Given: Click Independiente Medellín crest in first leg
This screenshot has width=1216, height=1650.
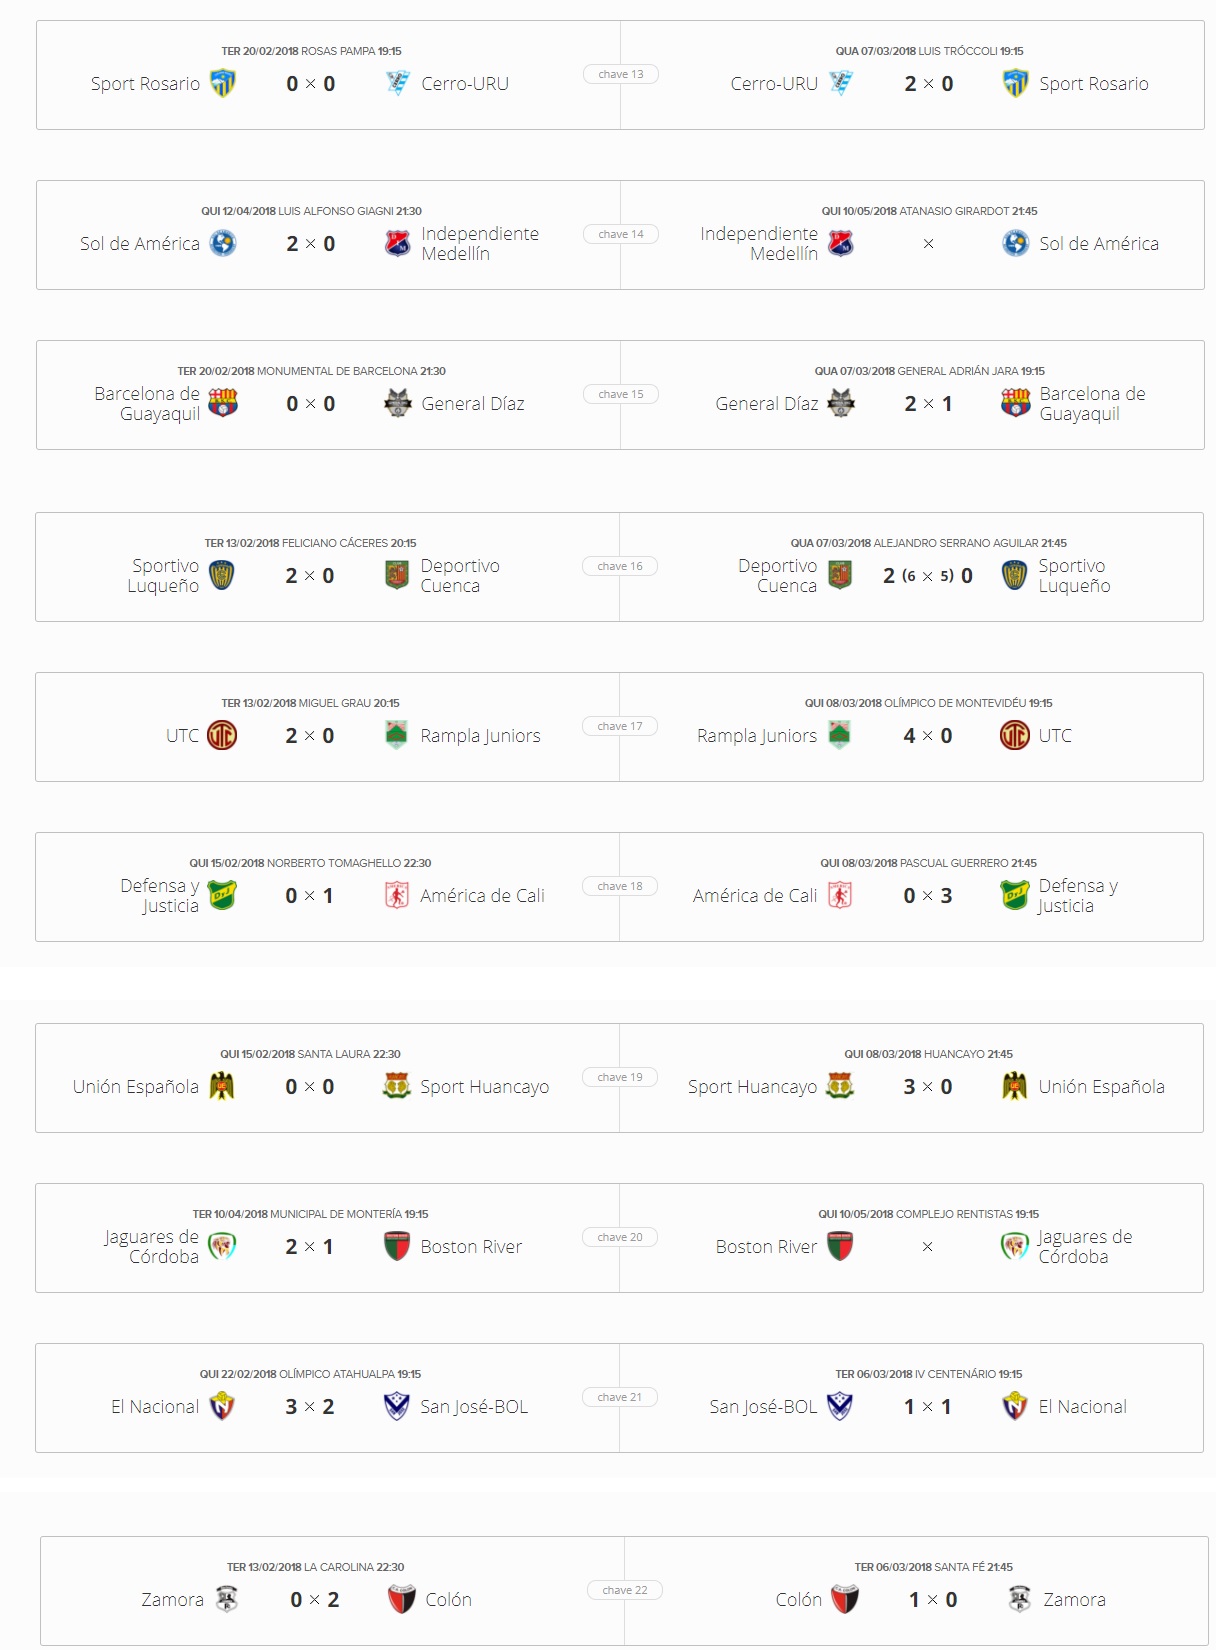Looking at the screenshot, I should [397, 244].
